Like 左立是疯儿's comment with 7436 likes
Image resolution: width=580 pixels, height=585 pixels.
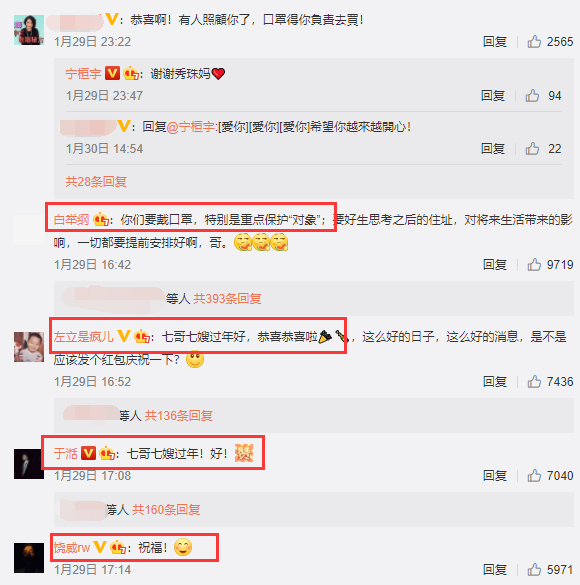tap(534, 381)
